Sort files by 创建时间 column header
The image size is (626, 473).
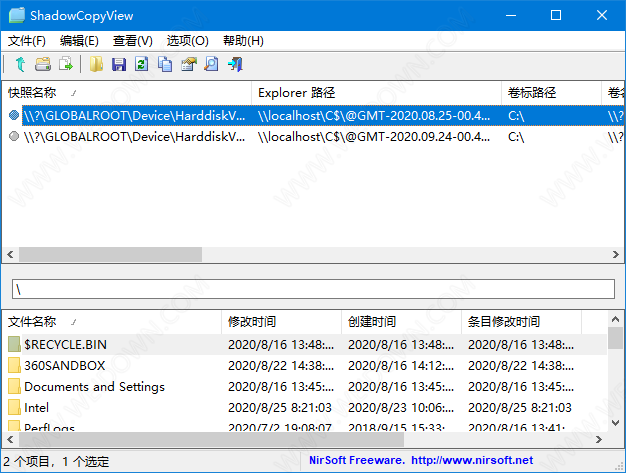(401, 322)
